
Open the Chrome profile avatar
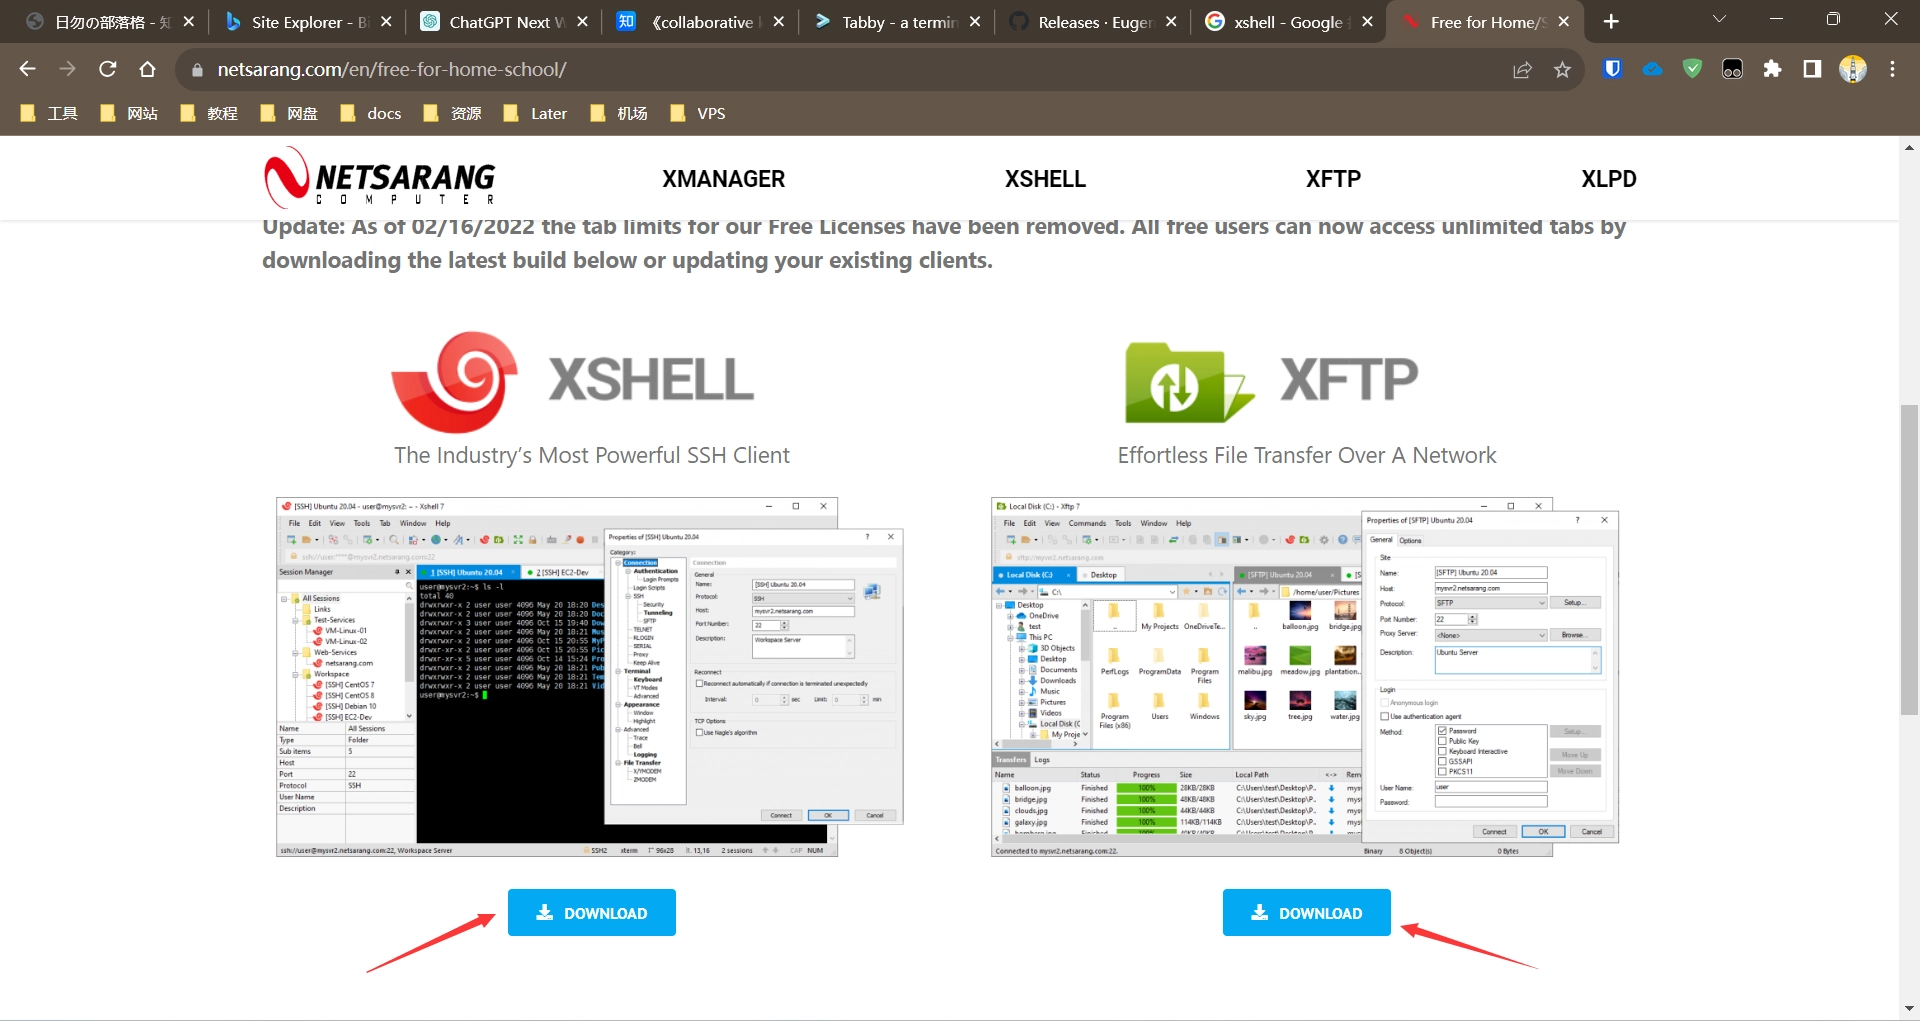(1852, 69)
